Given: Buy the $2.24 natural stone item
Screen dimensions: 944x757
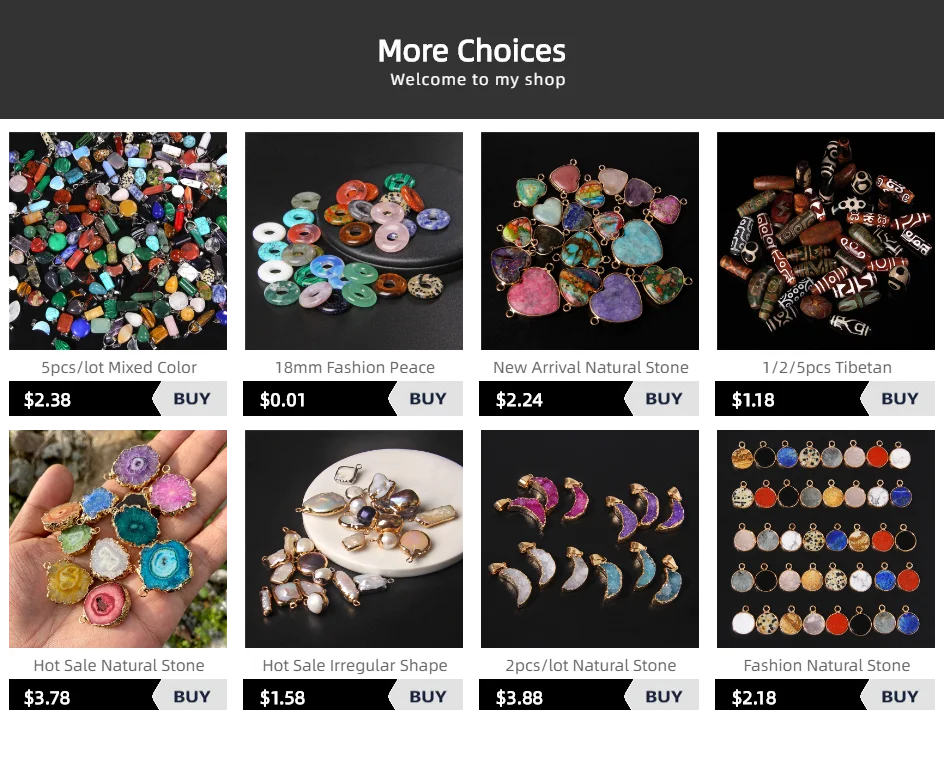Looking at the screenshot, I should (663, 399).
